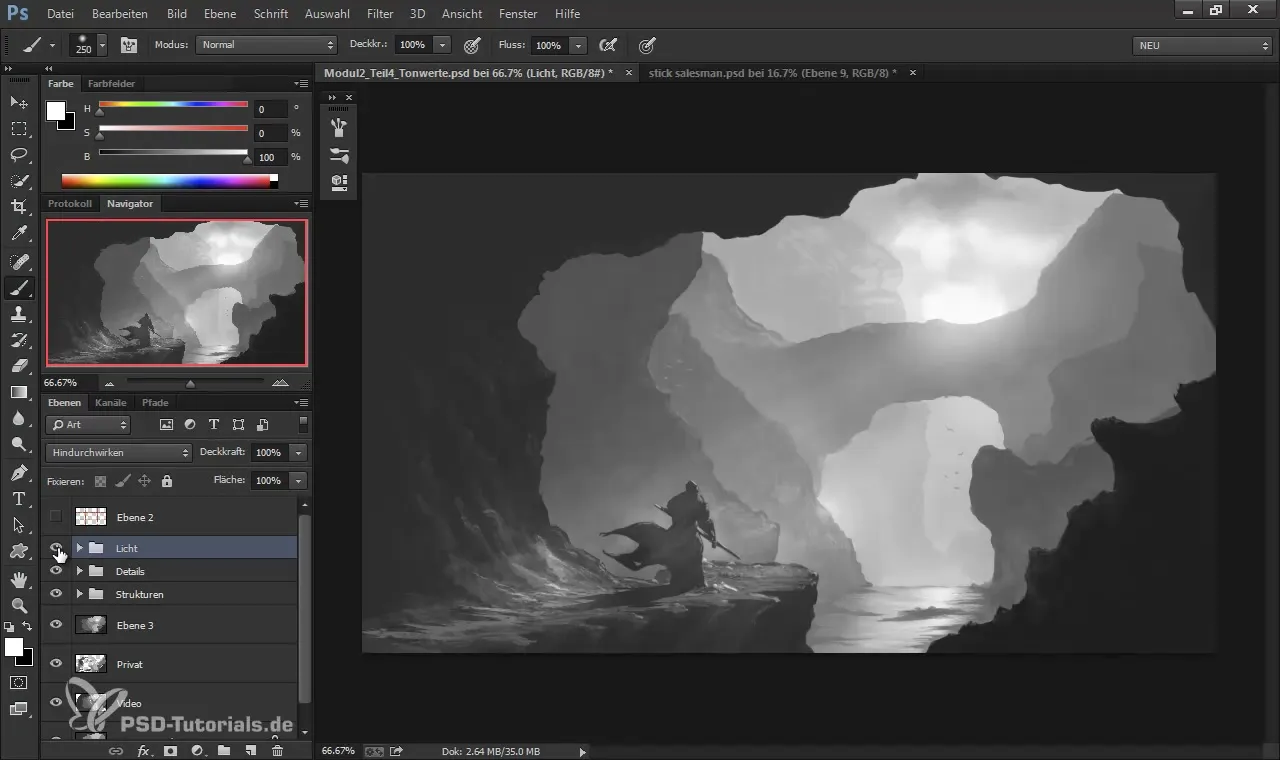Toggle visibility of the Privat layer

(56, 664)
